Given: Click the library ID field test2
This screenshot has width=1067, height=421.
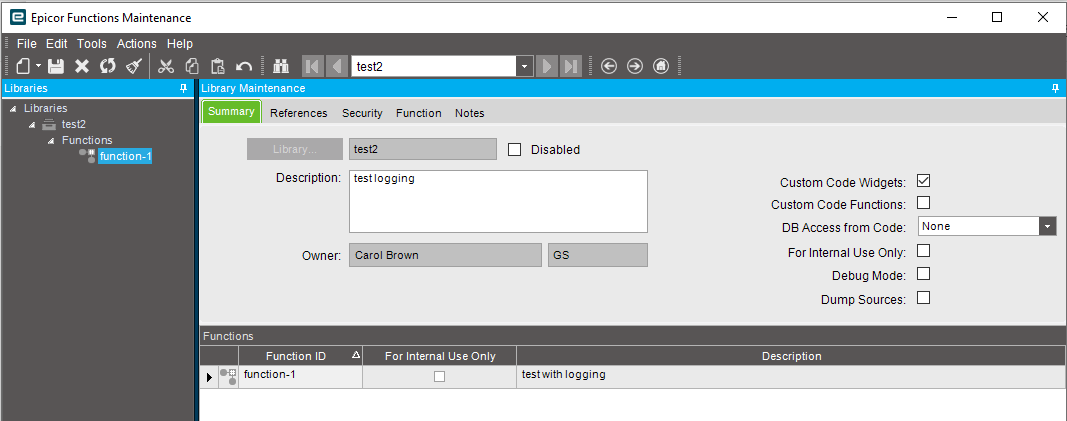Looking at the screenshot, I should point(423,150).
